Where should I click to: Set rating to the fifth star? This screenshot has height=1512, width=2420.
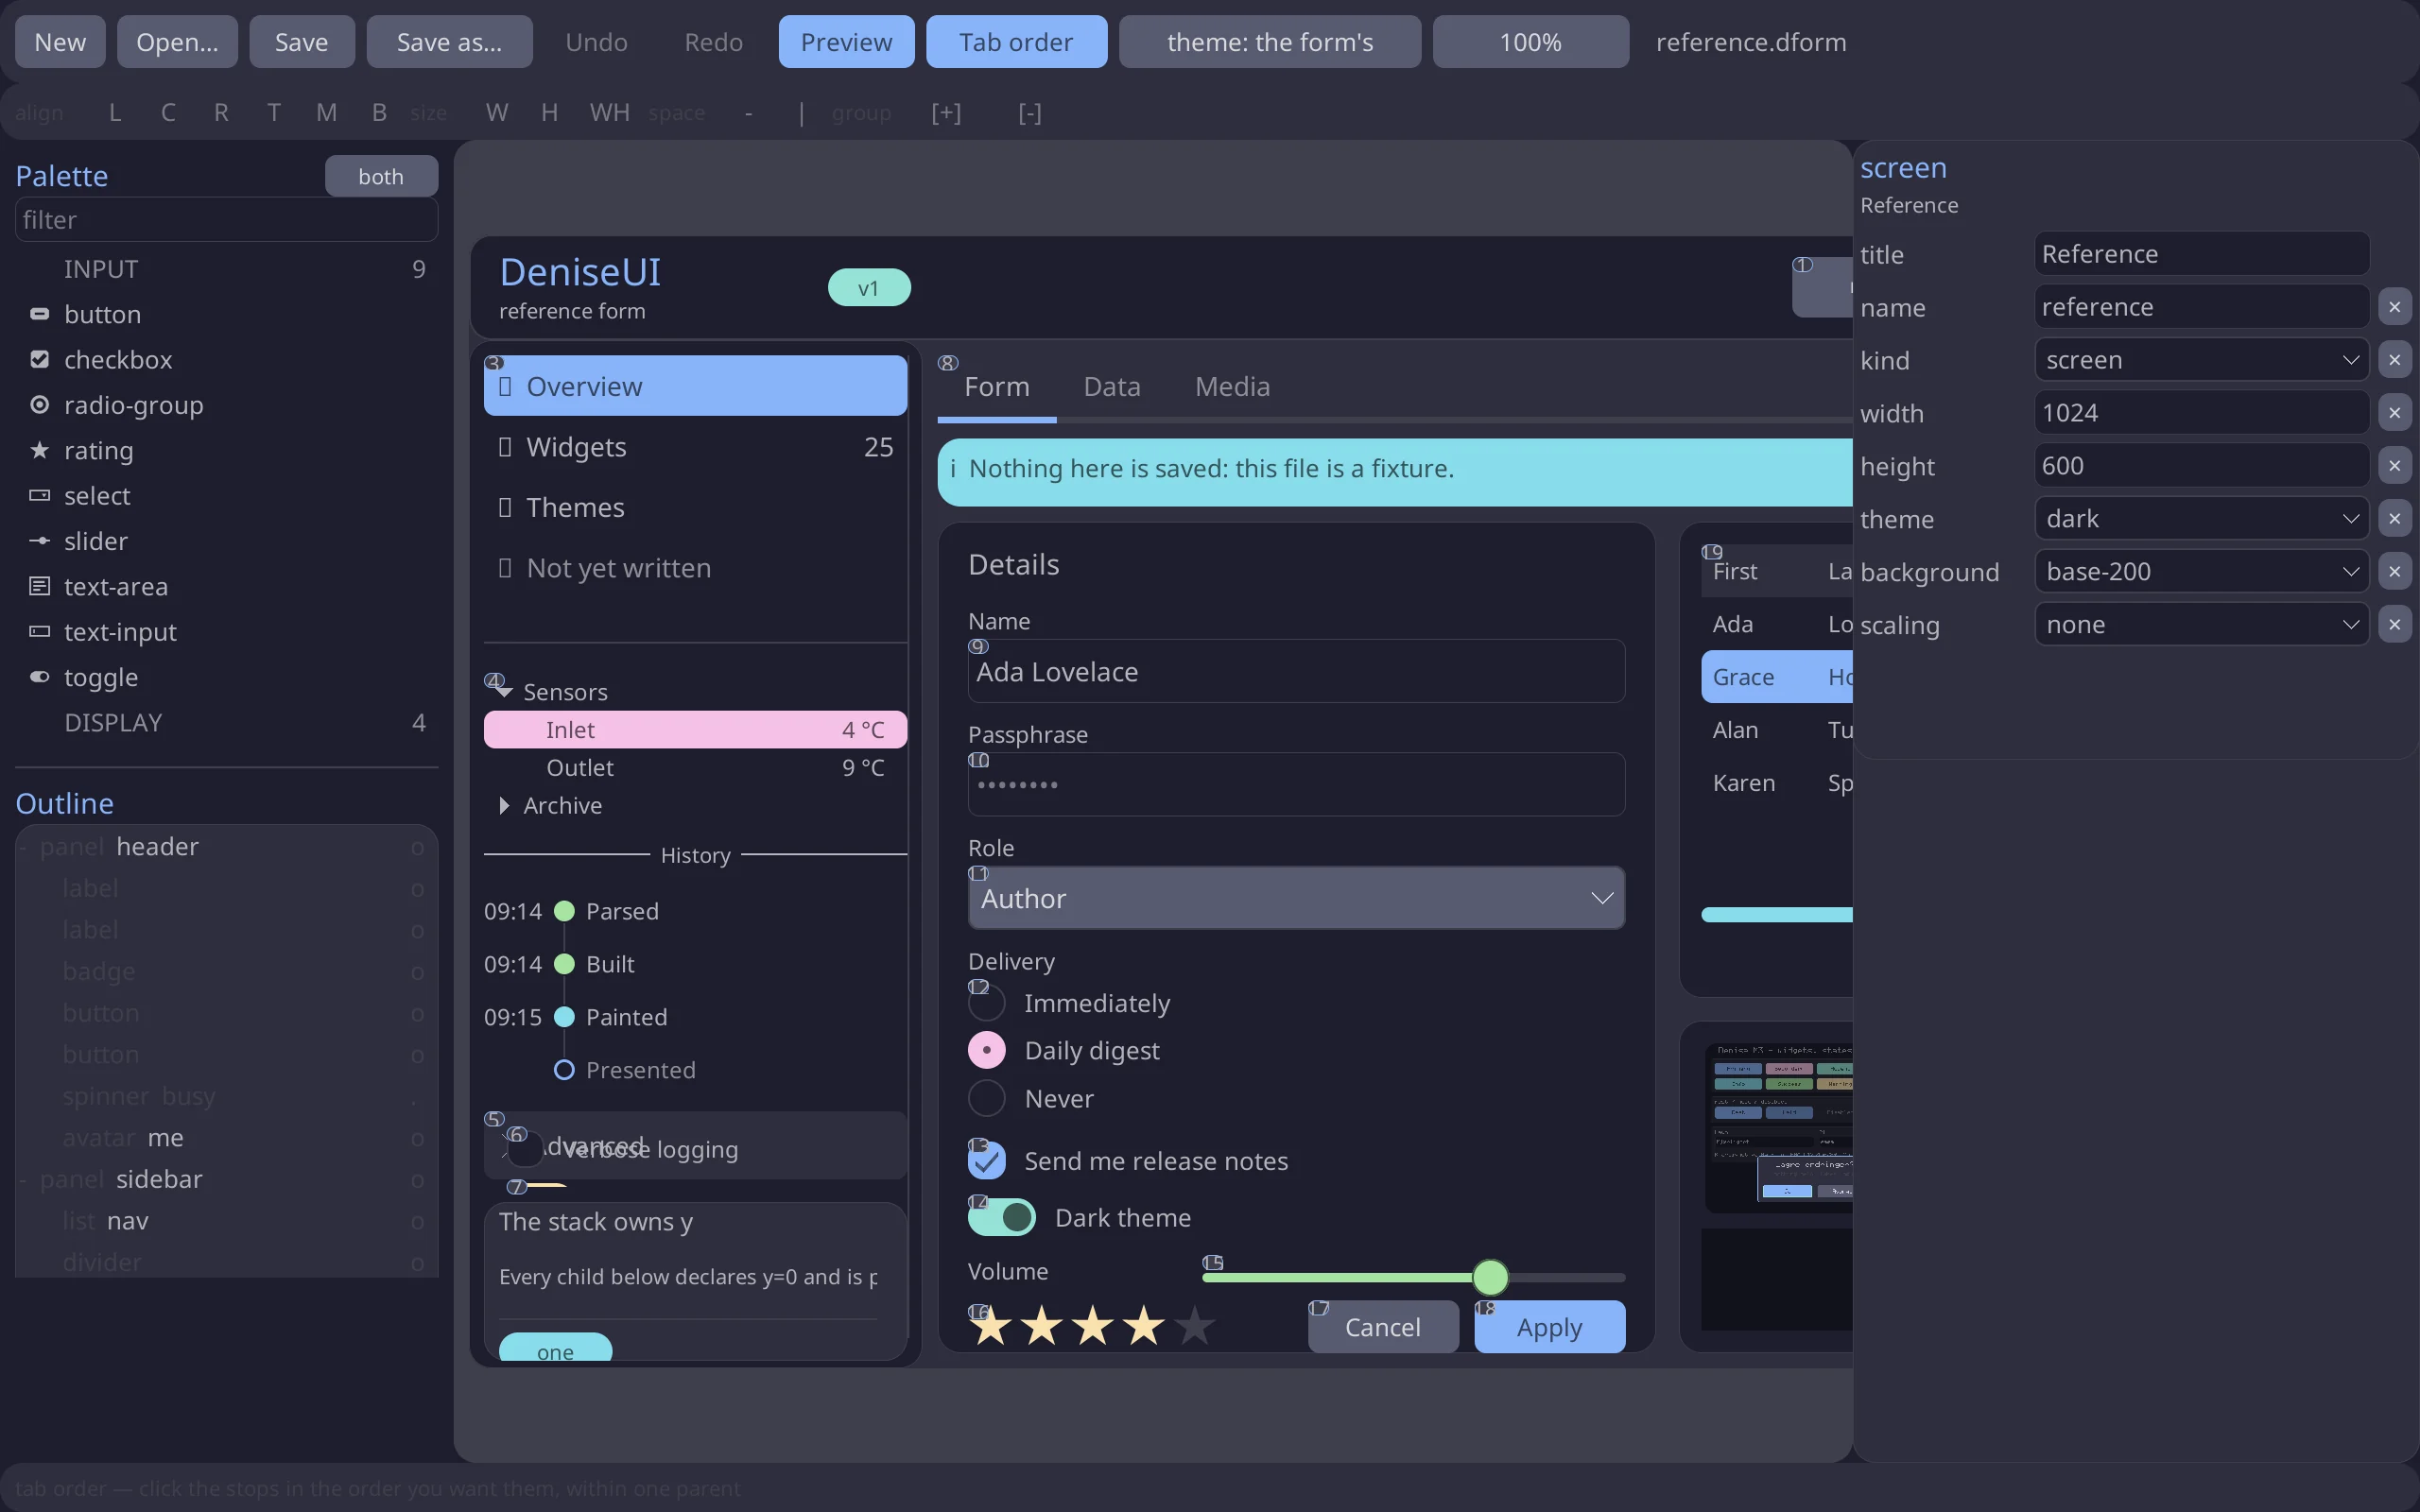(1194, 1326)
